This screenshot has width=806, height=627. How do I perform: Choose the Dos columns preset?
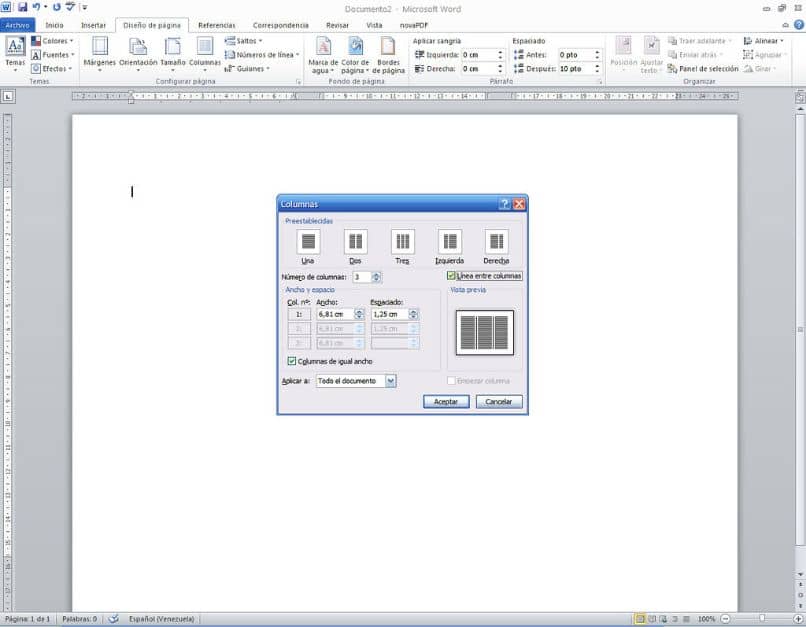pyautogui.click(x=355, y=246)
